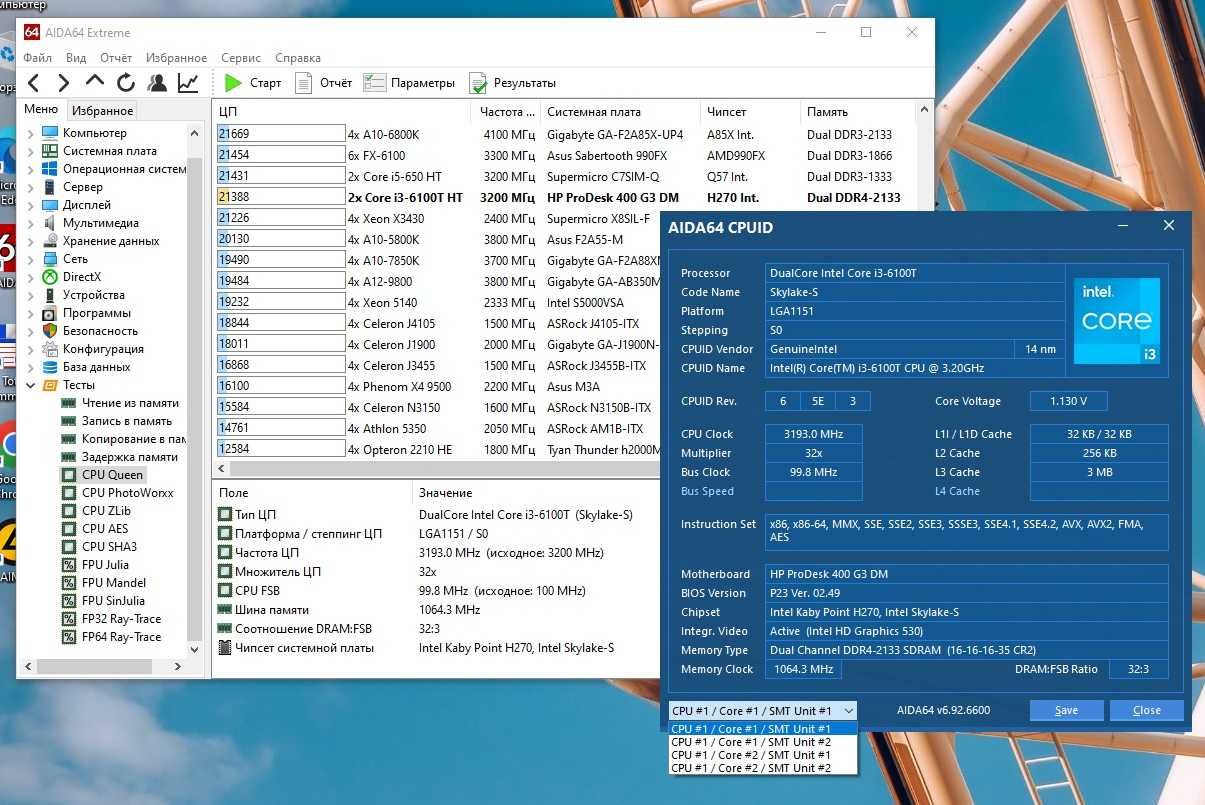Open the Сервис menu
1205x805 pixels.
click(241, 58)
